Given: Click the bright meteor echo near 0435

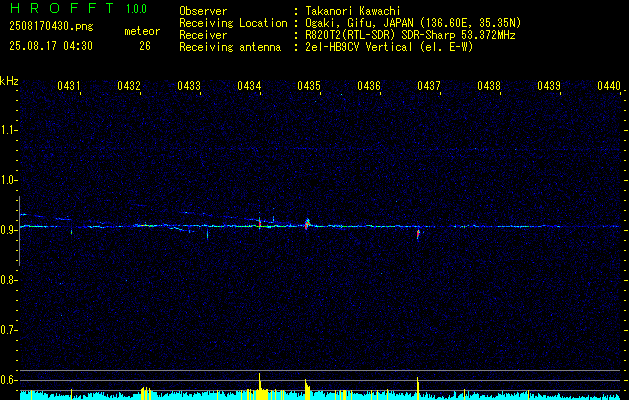Looking at the screenshot, I should coord(307,223).
